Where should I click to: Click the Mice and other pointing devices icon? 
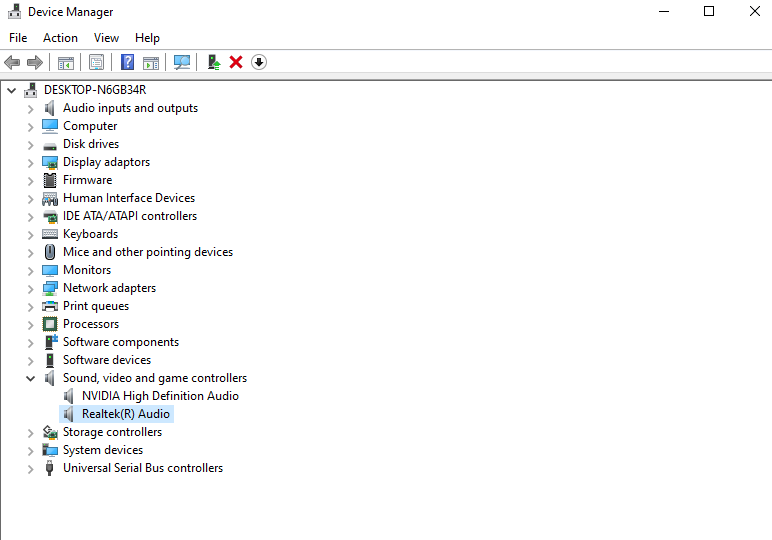pyautogui.click(x=50, y=252)
